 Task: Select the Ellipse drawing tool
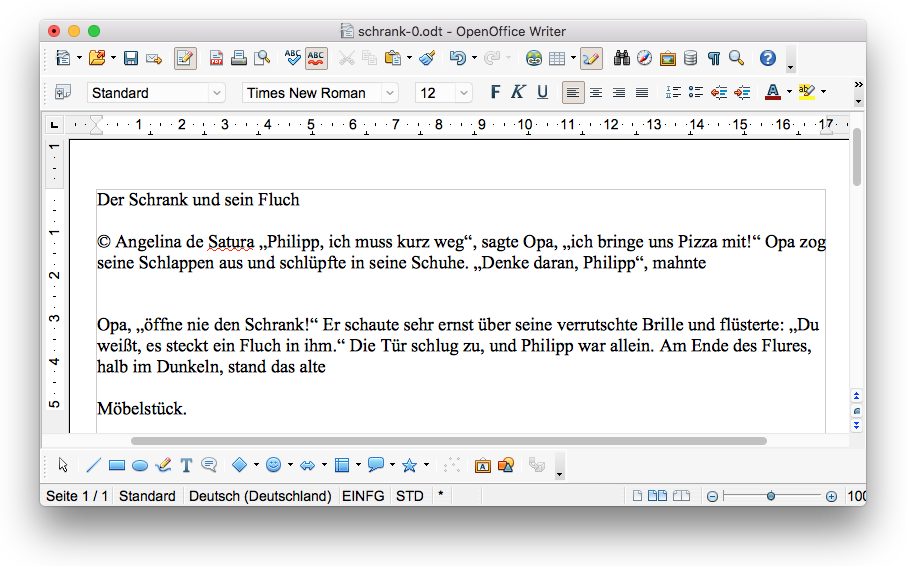140,466
